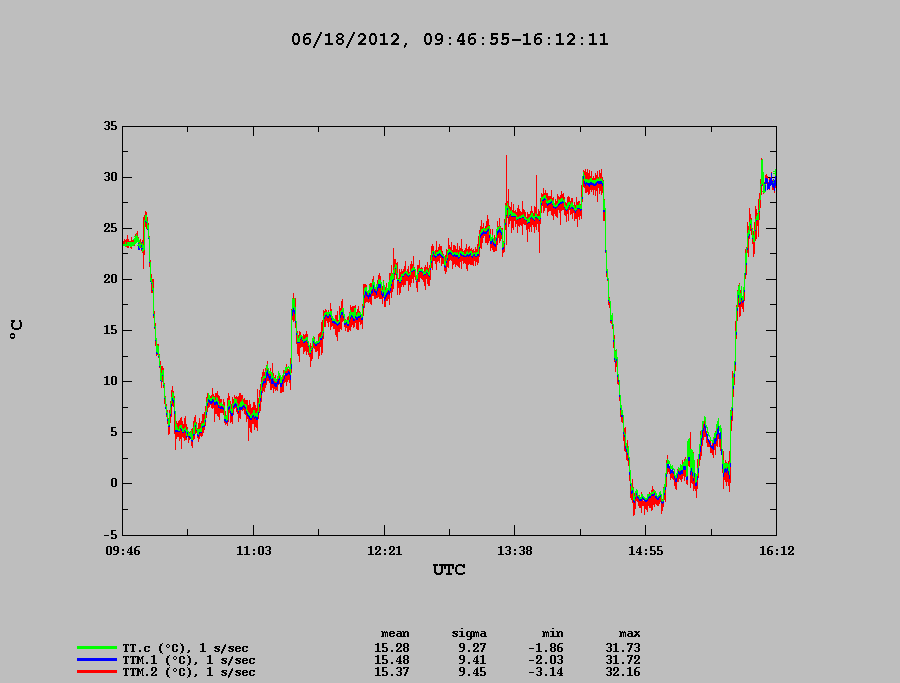
Task: Click the TTM.1 mean value 15.48
Action: (x=392, y=660)
